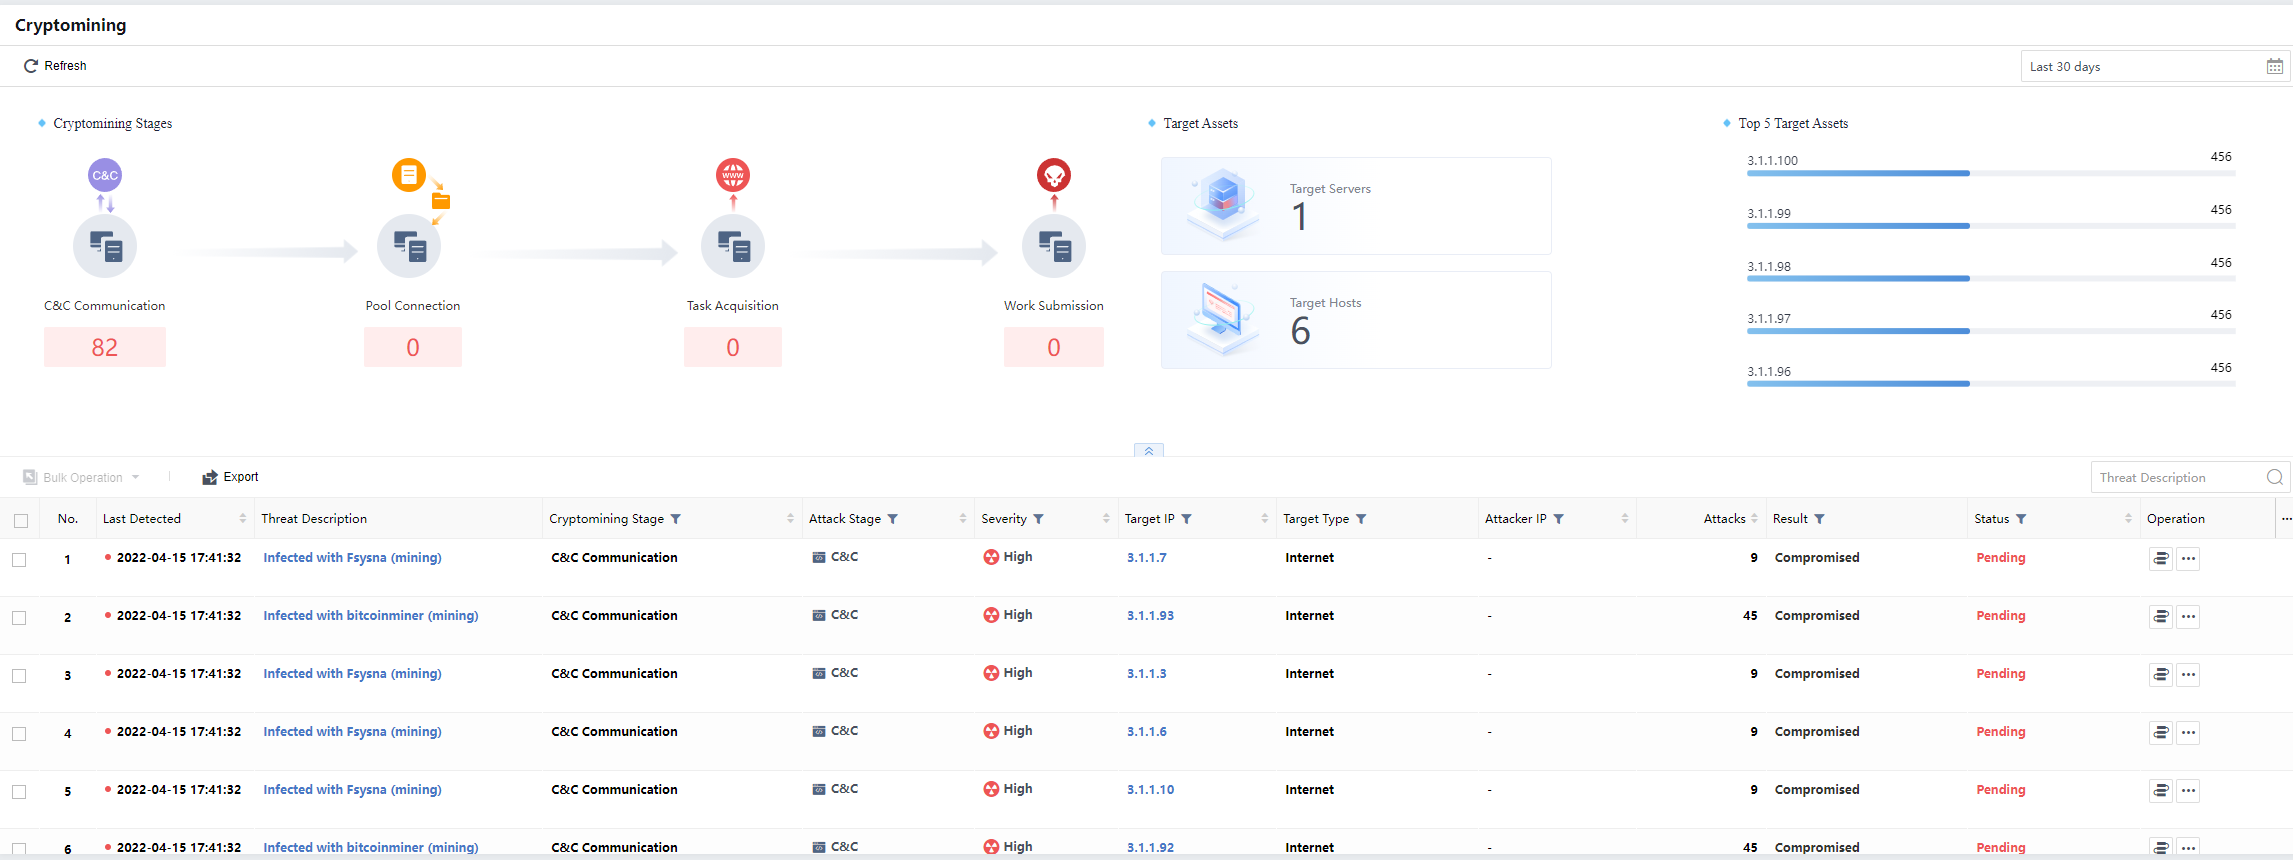Screen dimensions: 2293x860
Task: Click the Refresh icon
Action: [31, 66]
